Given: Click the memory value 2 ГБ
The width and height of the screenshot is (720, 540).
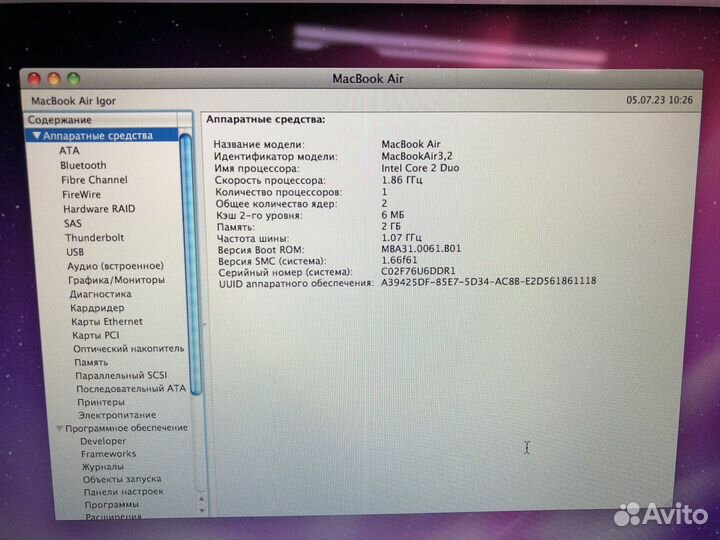Looking at the screenshot, I should coord(391,226).
